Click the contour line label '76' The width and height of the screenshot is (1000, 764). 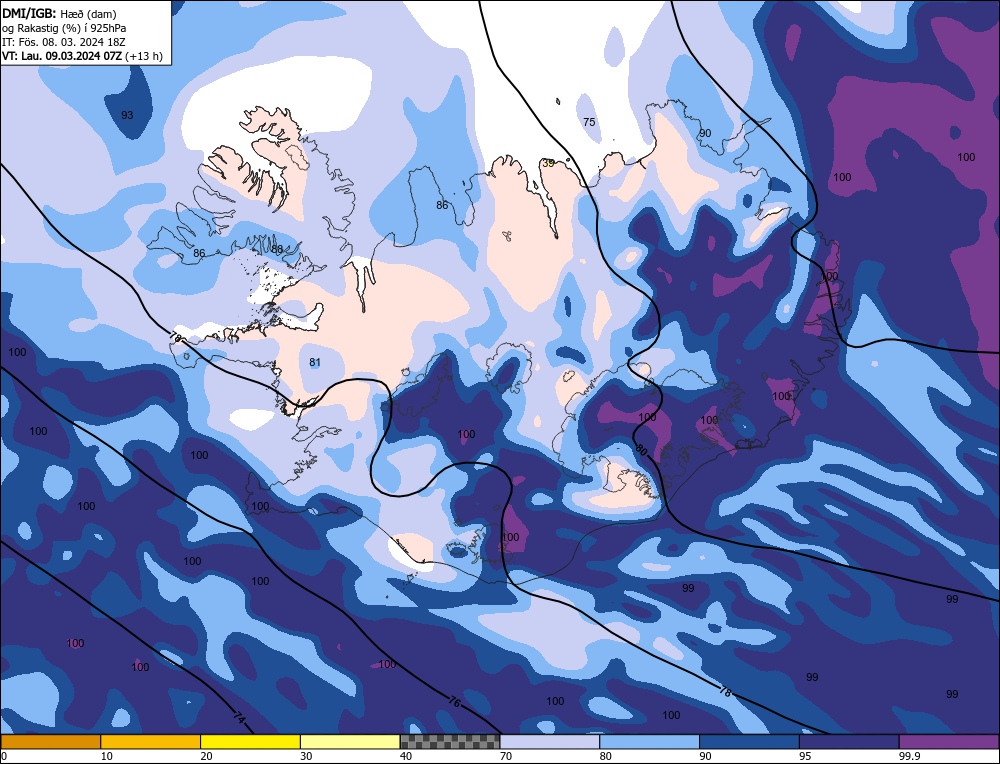pos(454,702)
